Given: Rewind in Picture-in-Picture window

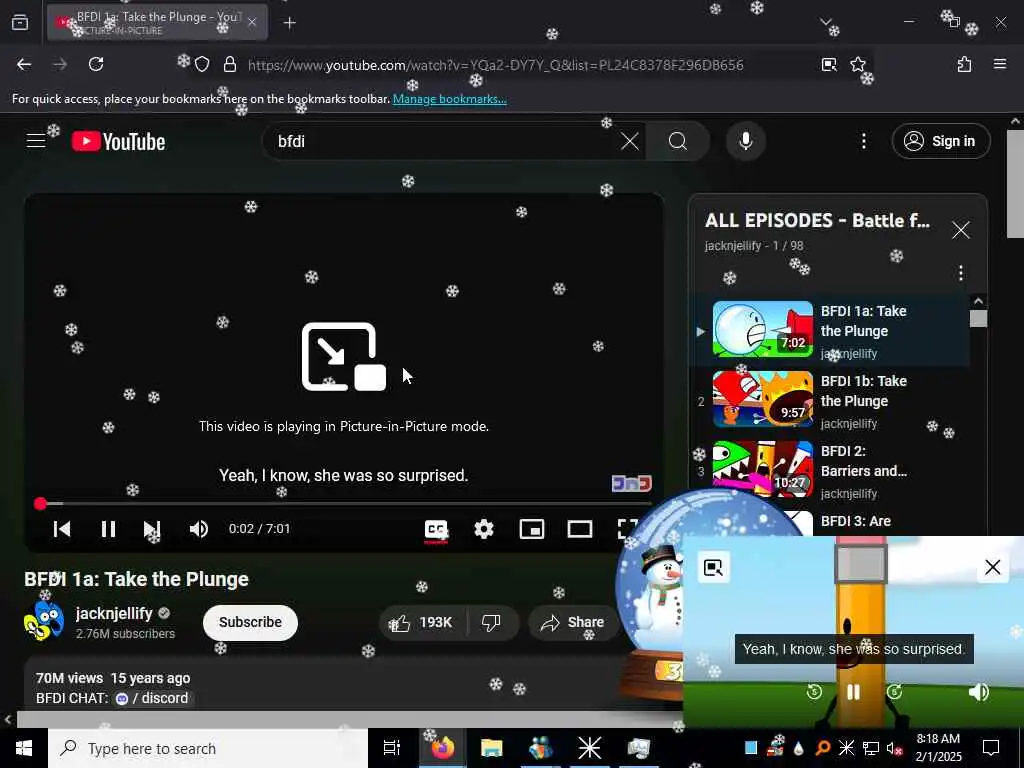Looking at the screenshot, I should tap(814, 692).
